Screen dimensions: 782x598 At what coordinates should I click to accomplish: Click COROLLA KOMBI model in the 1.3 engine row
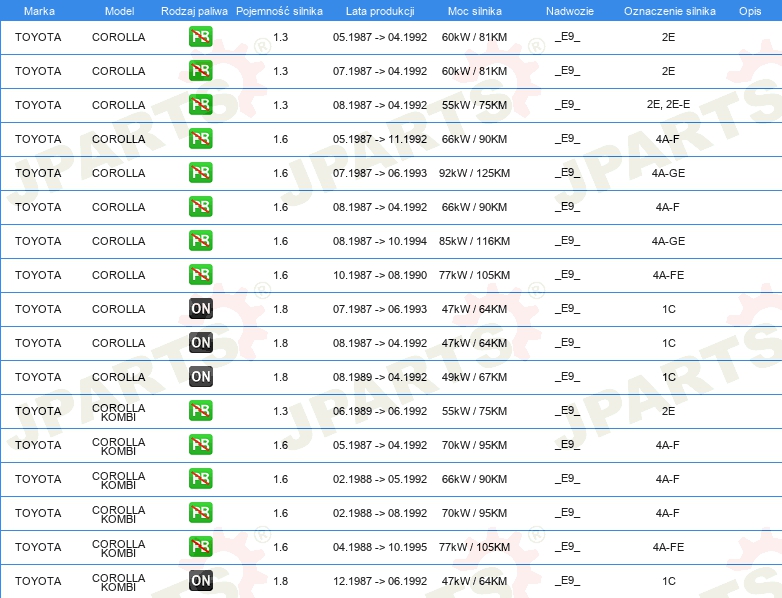(119, 412)
